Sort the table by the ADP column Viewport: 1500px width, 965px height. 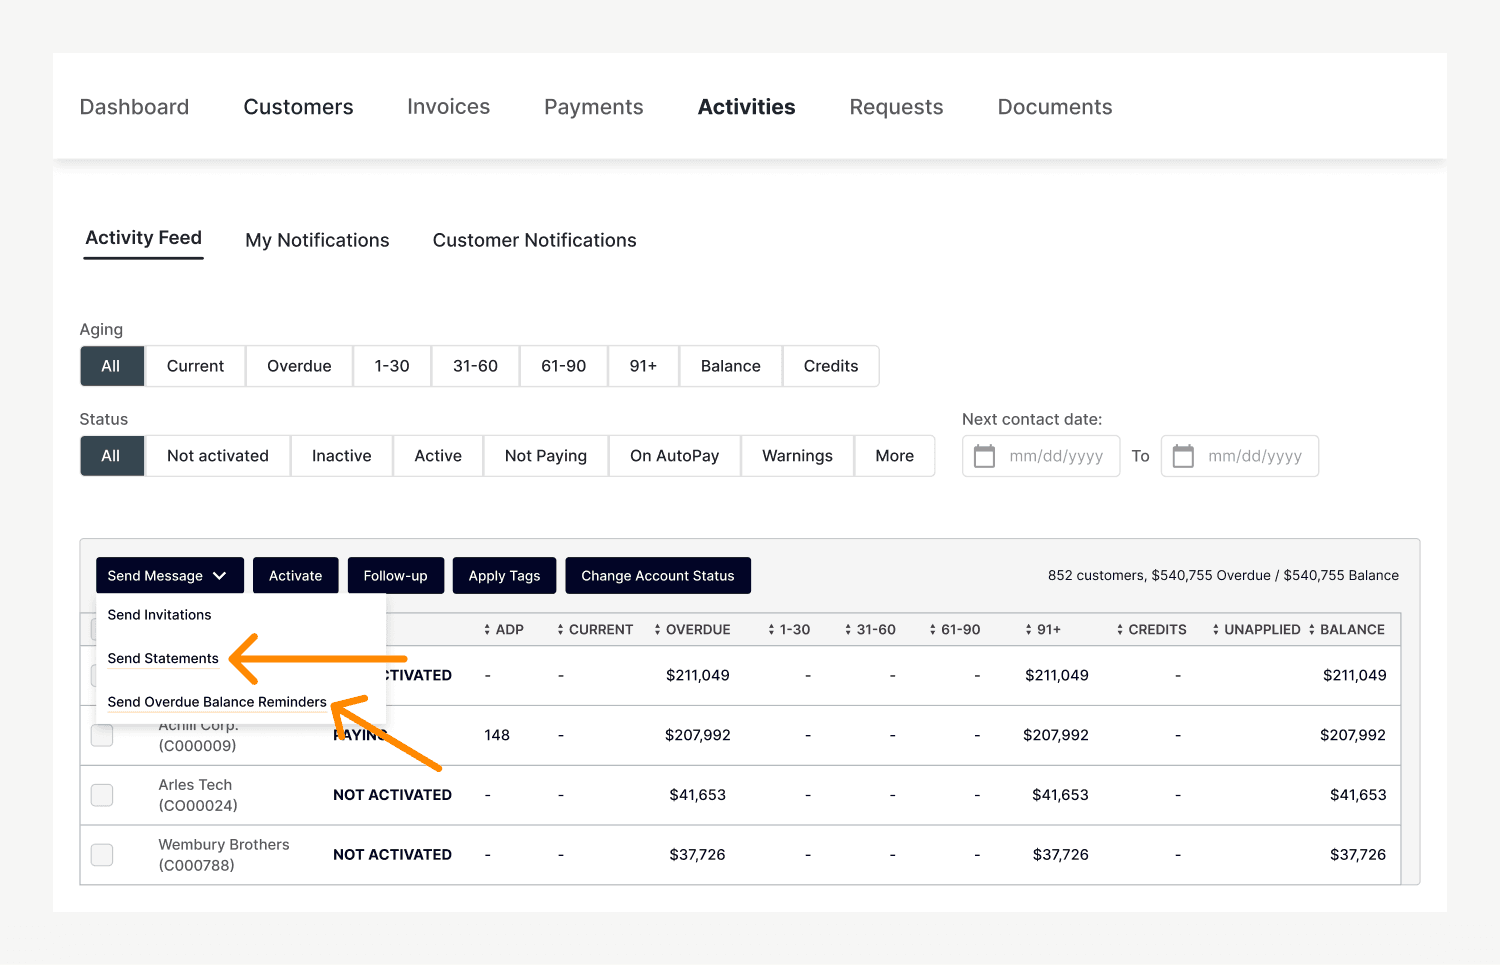[x=504, y=630]
